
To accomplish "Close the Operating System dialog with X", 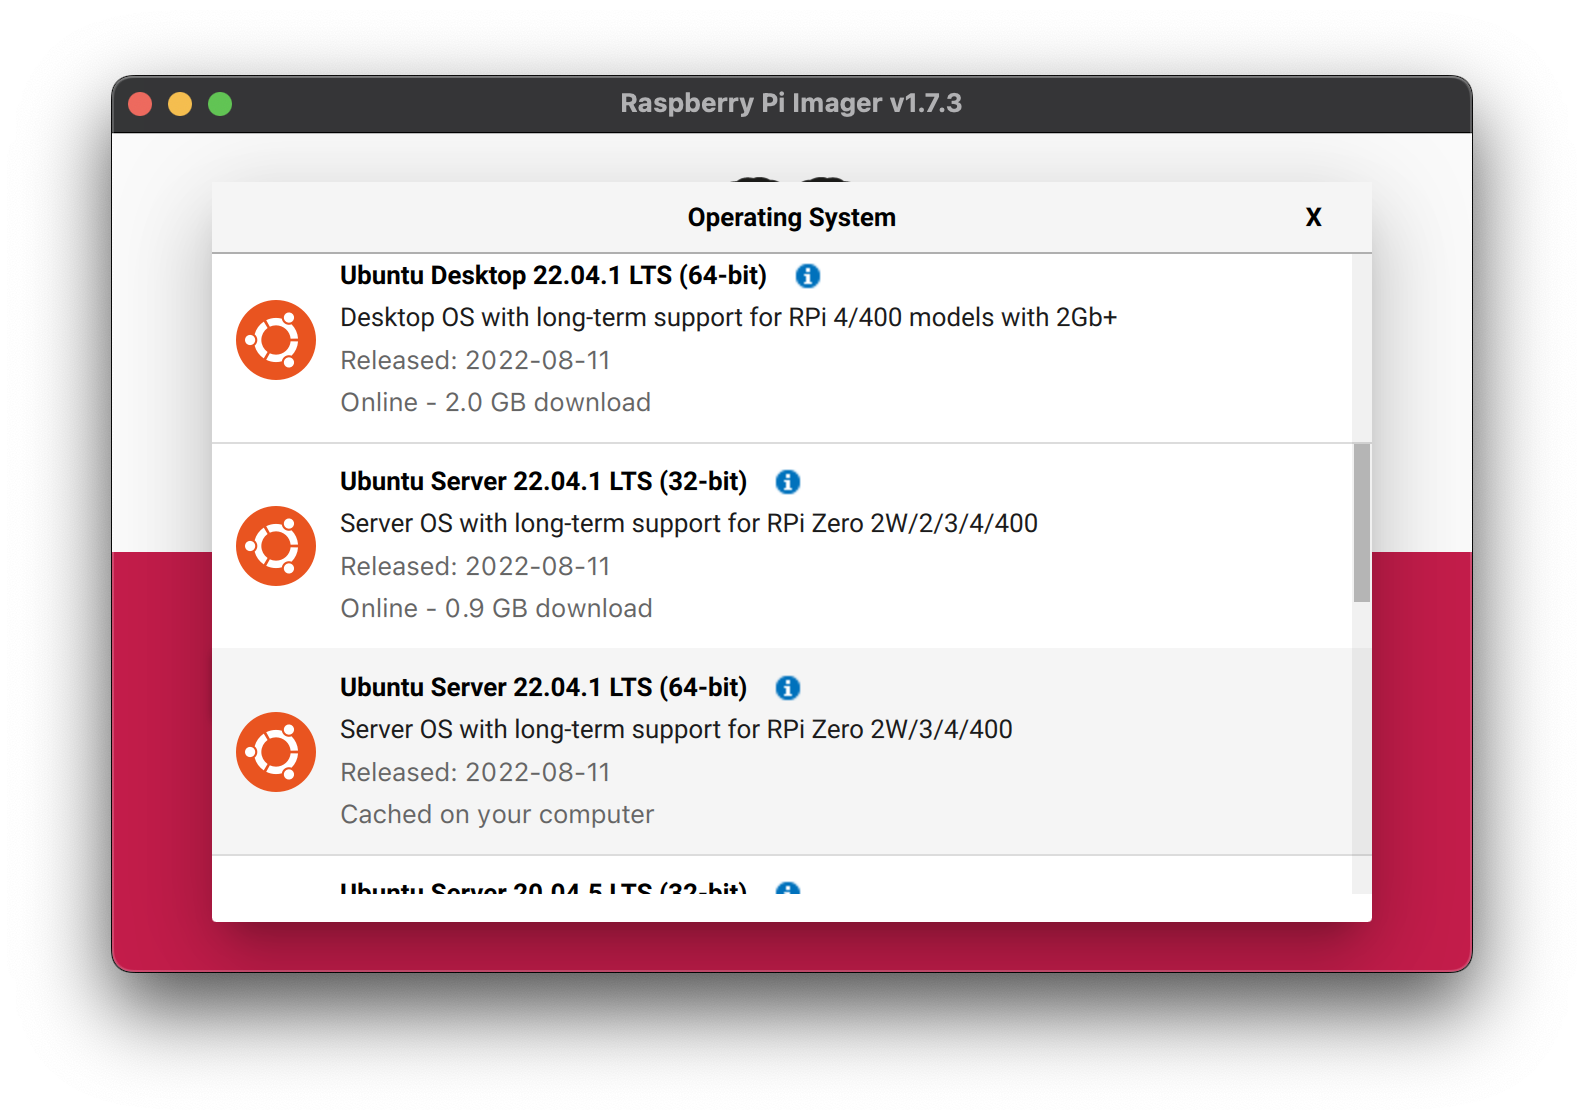I will coord(1313,217).
